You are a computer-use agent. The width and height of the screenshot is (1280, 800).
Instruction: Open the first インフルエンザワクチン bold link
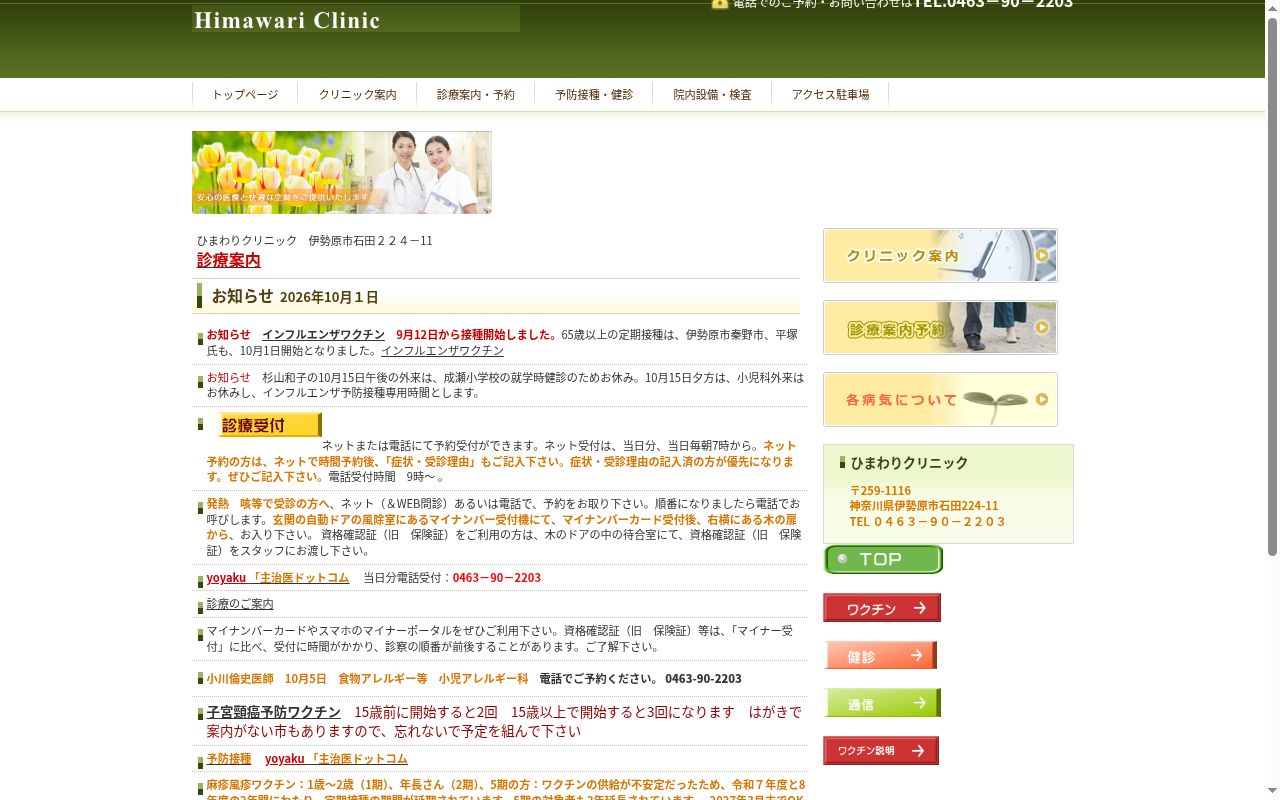323,335
